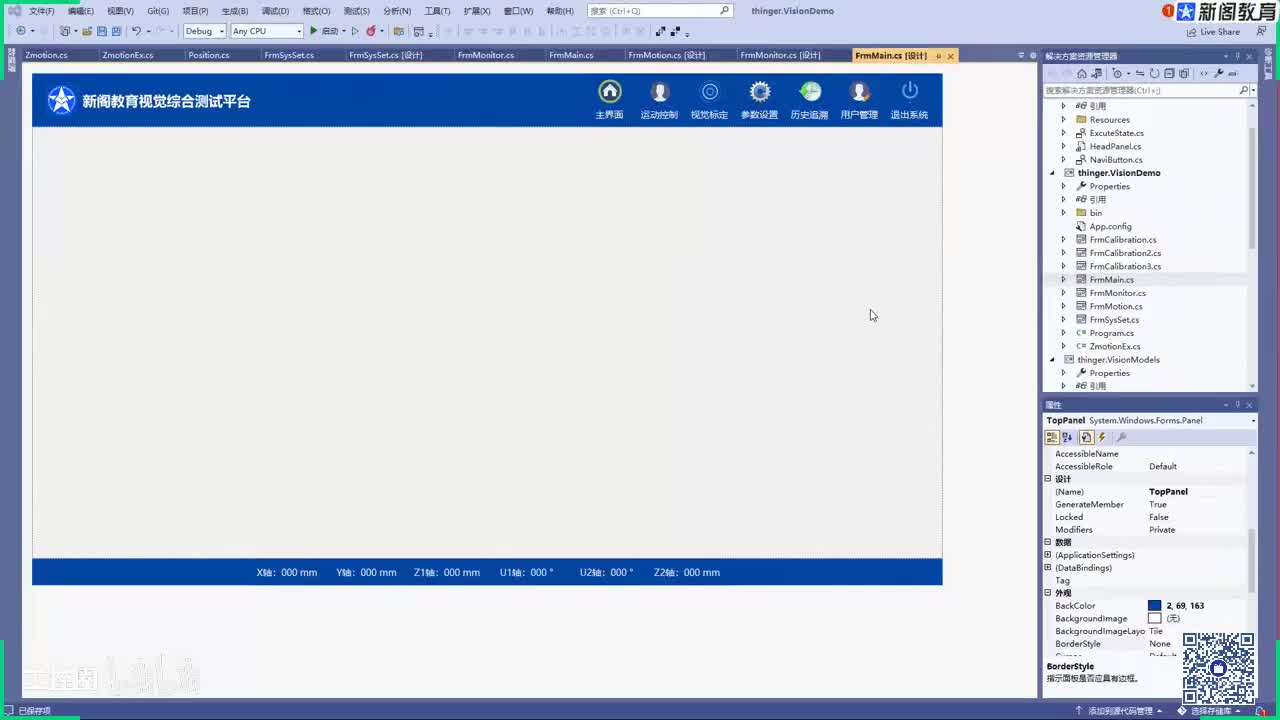Click the BackgroundImage empty swatch
Viewport: 1280px width, 720px height.
click(x=1155, y=619)
